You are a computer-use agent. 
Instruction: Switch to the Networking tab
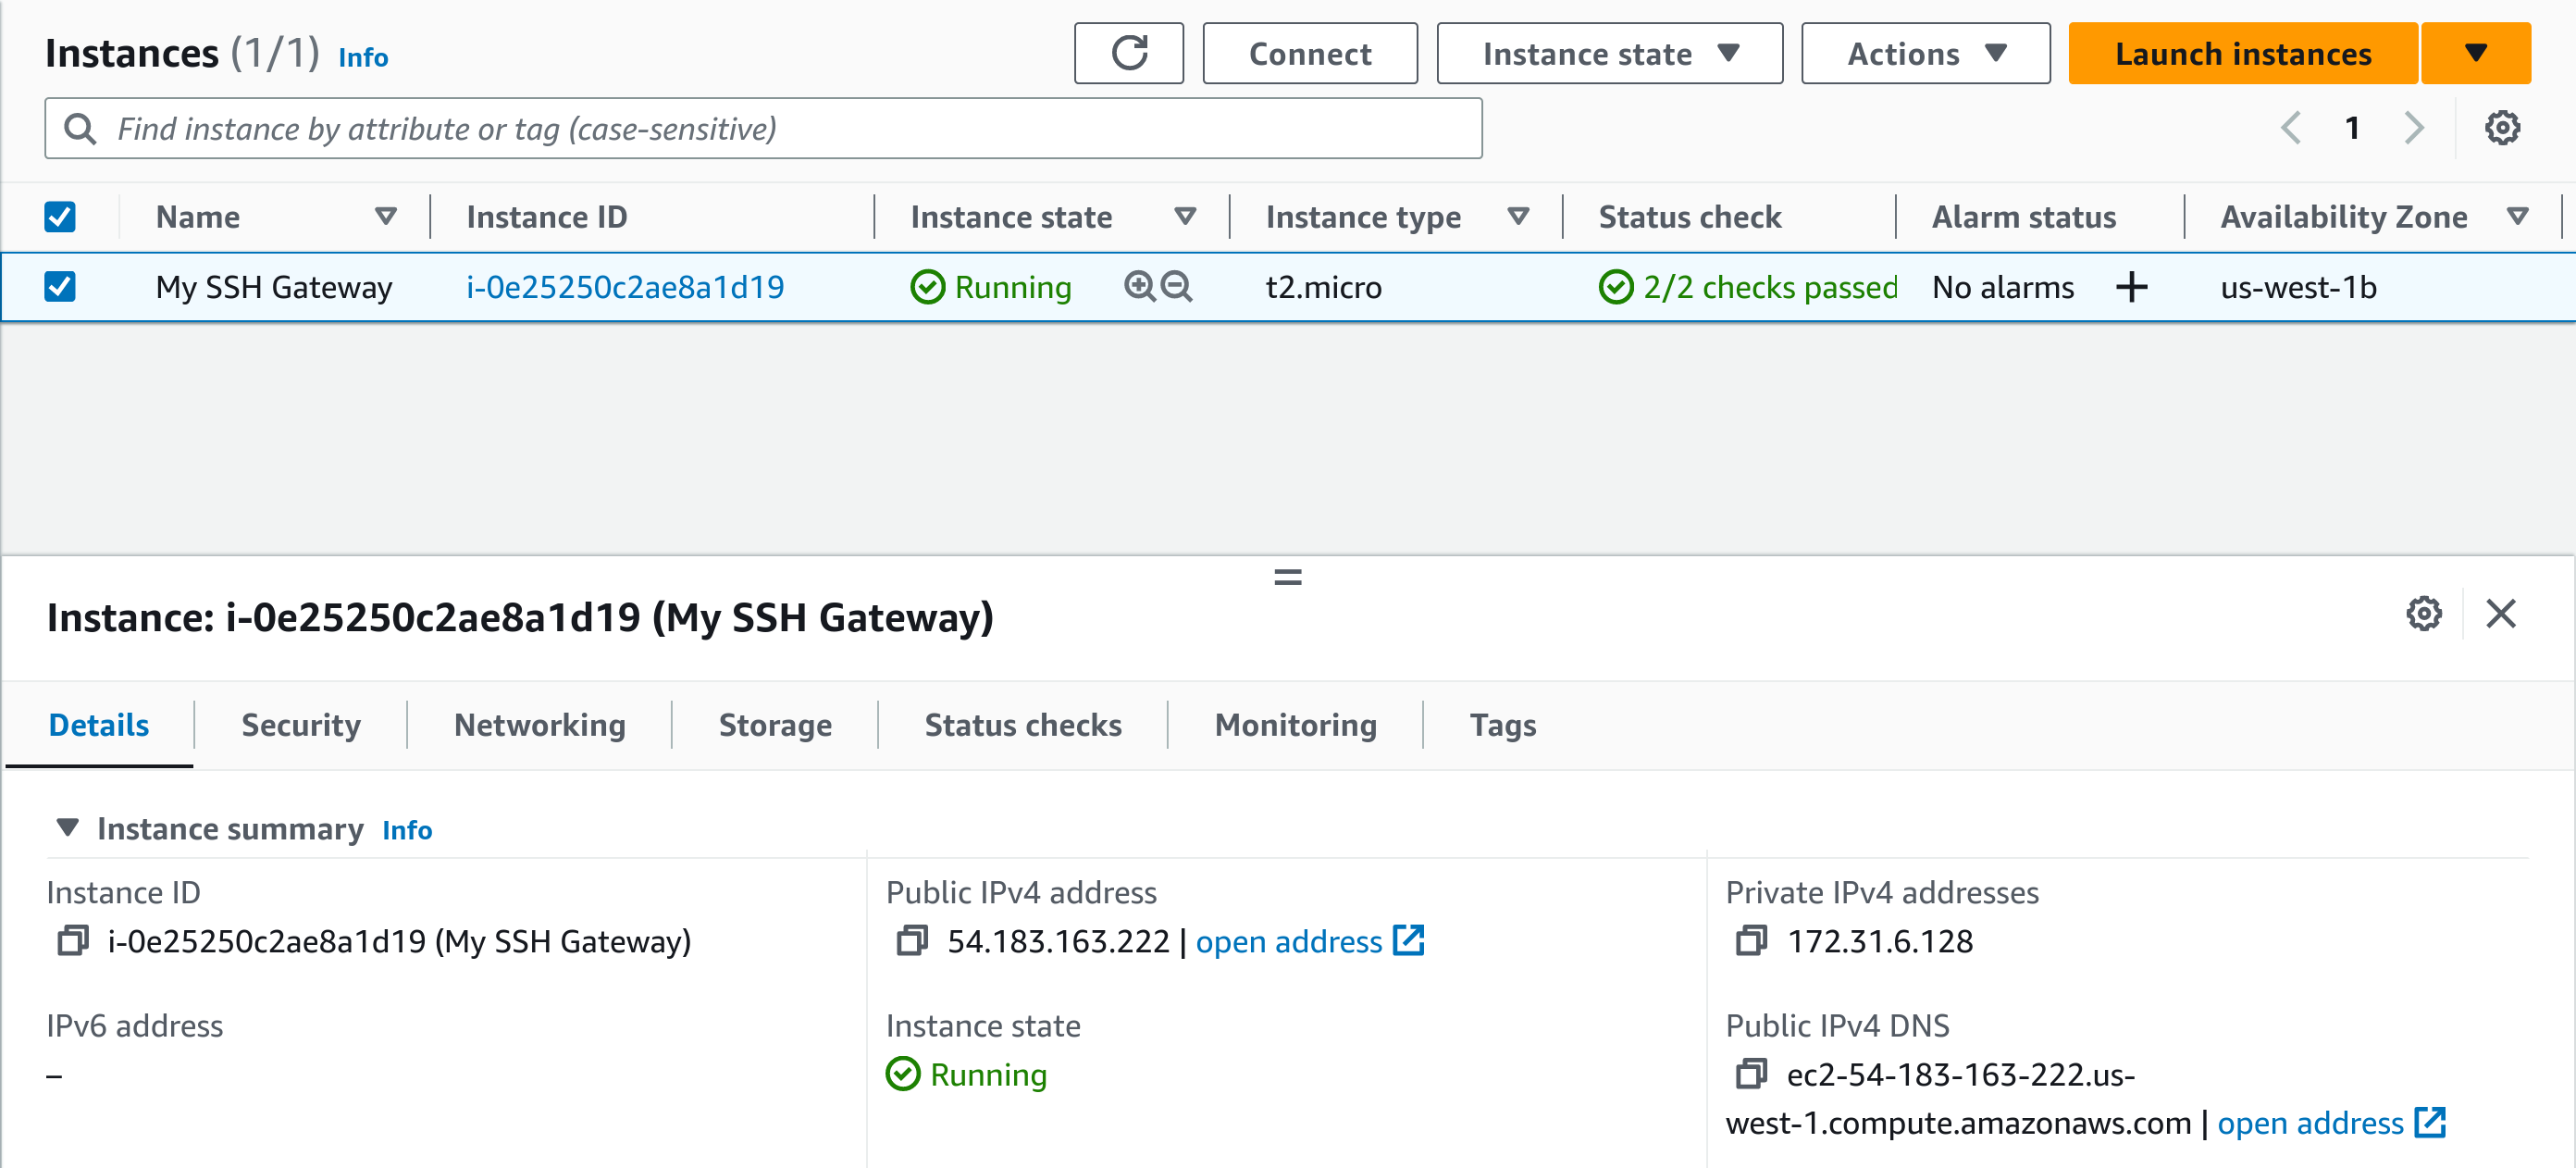[539, 725]
